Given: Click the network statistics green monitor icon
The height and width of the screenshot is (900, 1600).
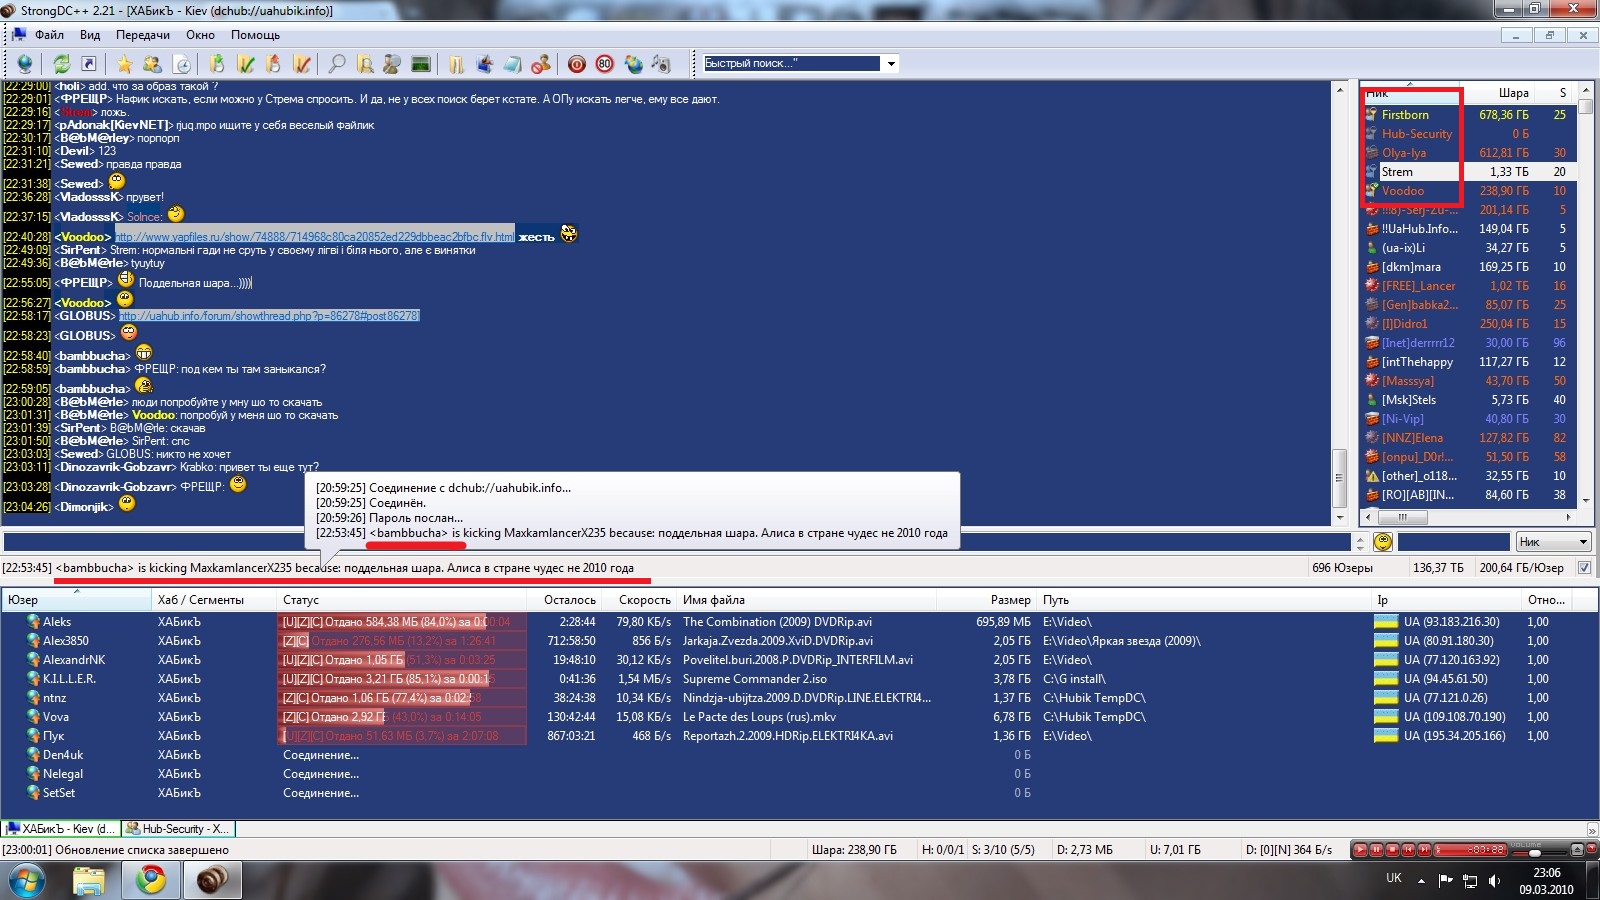Looking at the screenshot, I should [x=421, y=64].
